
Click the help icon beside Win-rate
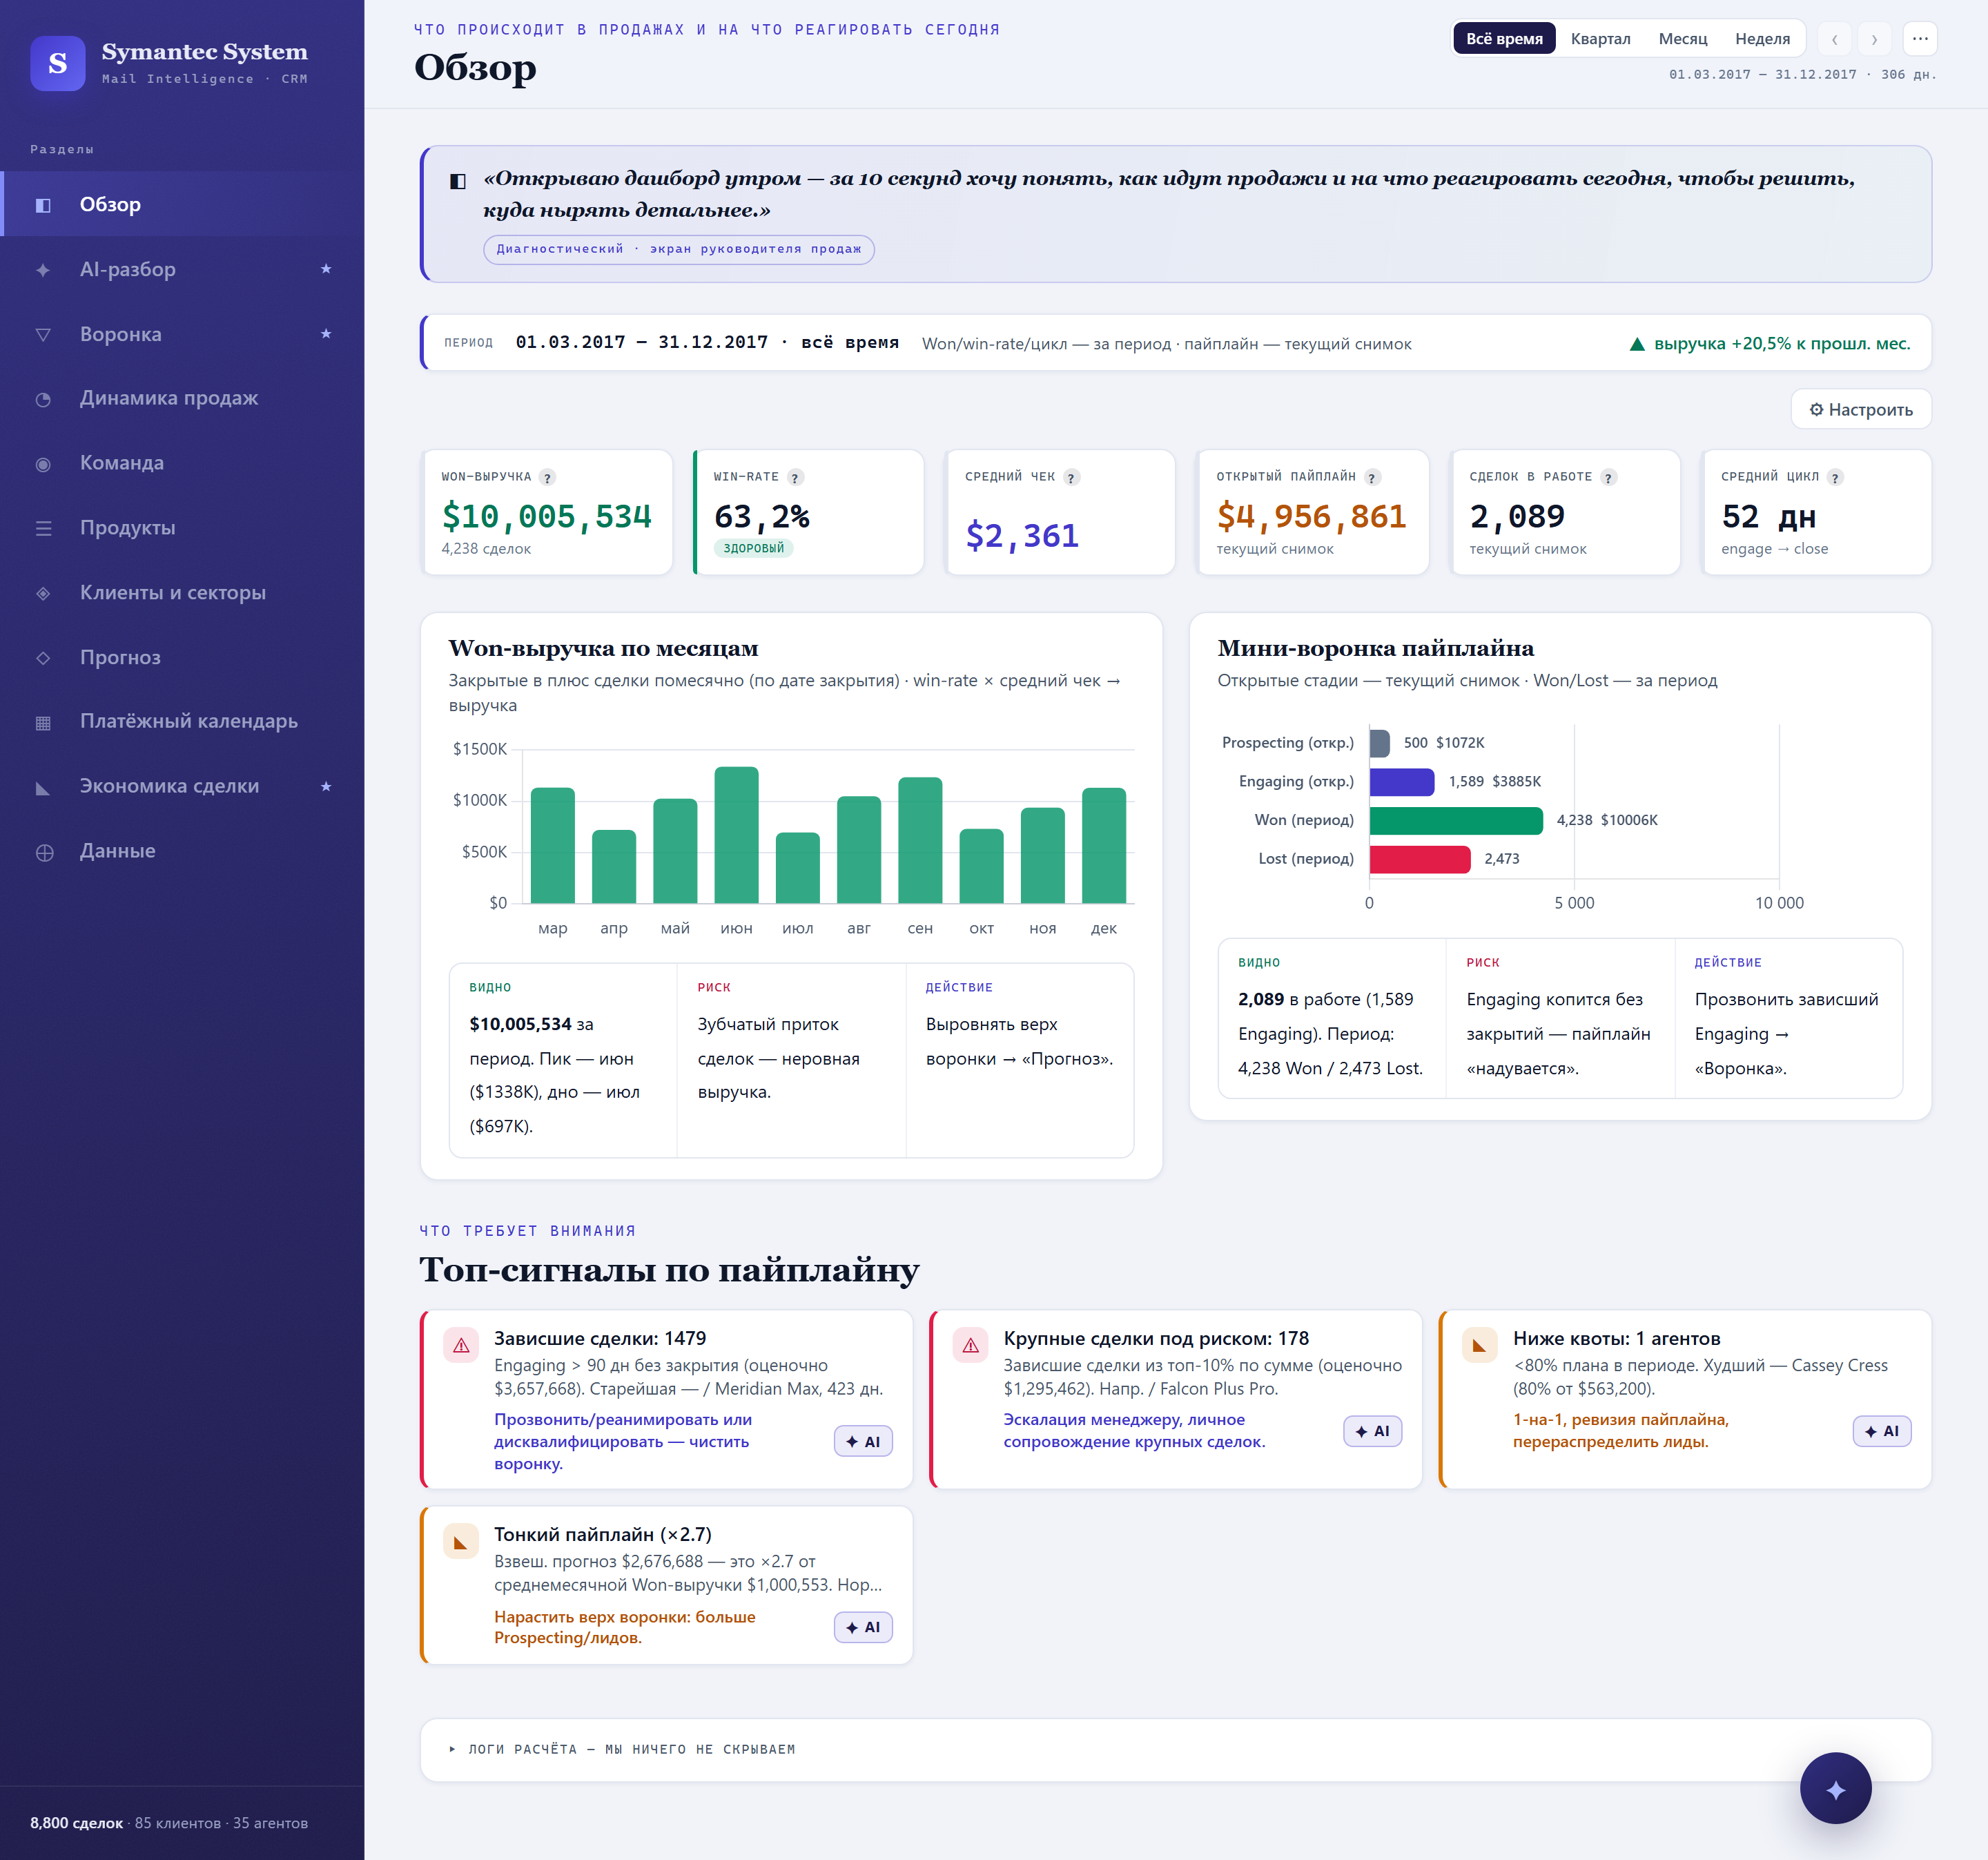tap(795, 478)
